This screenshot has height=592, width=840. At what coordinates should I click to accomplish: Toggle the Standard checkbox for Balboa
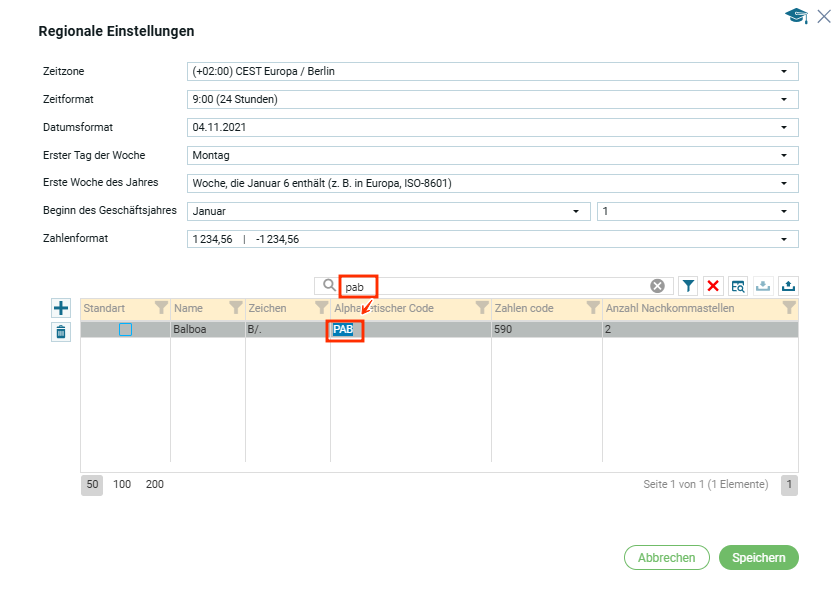pos(126,329)
